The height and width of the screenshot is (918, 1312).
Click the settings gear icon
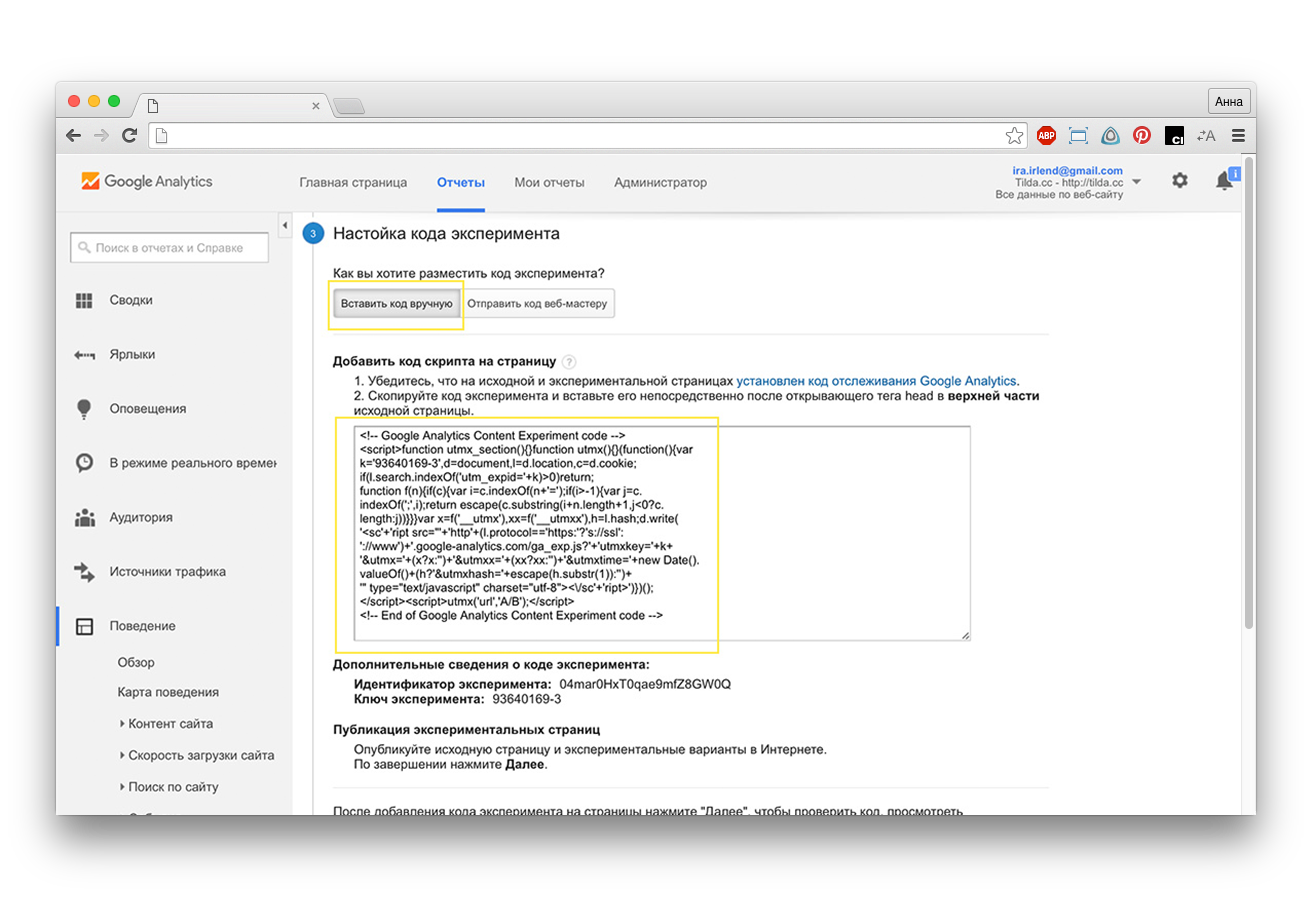(1180, 181)
